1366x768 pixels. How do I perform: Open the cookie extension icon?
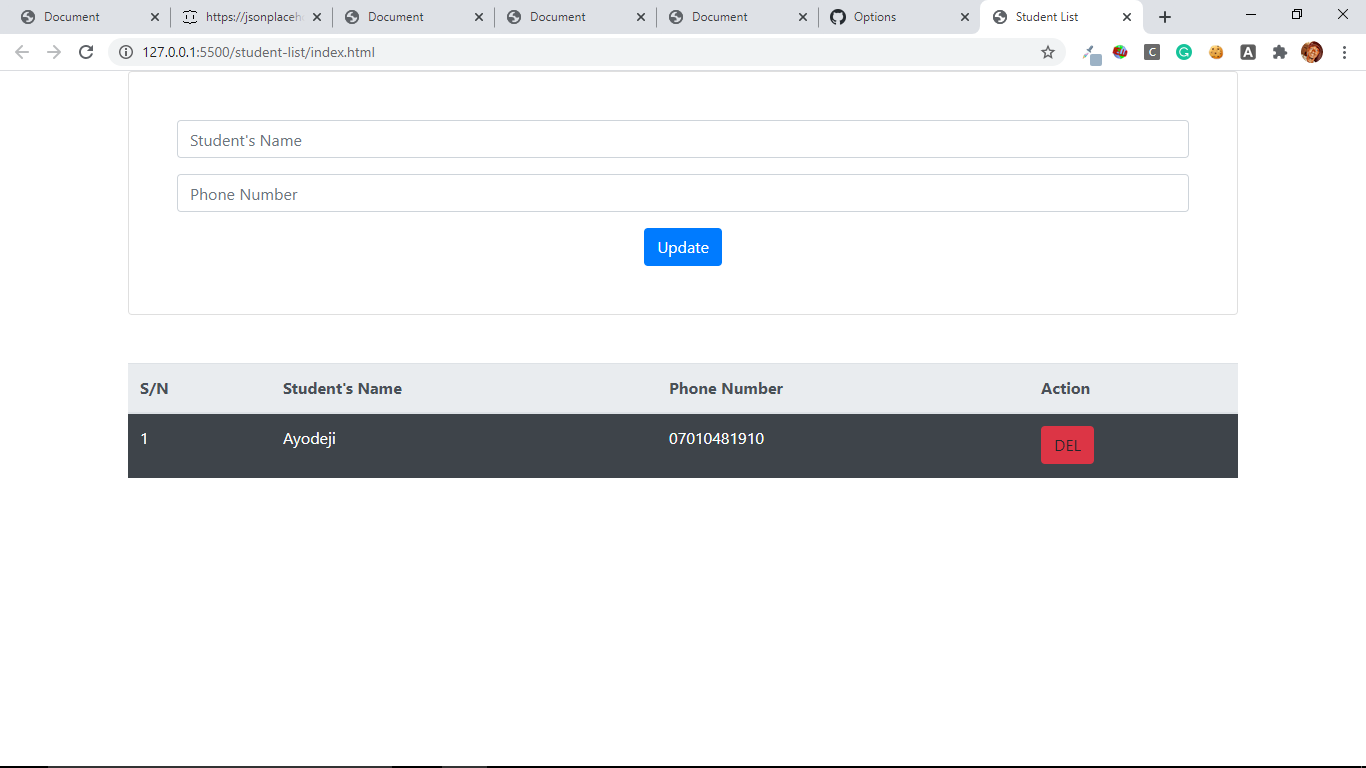[x=1216, y=52]
